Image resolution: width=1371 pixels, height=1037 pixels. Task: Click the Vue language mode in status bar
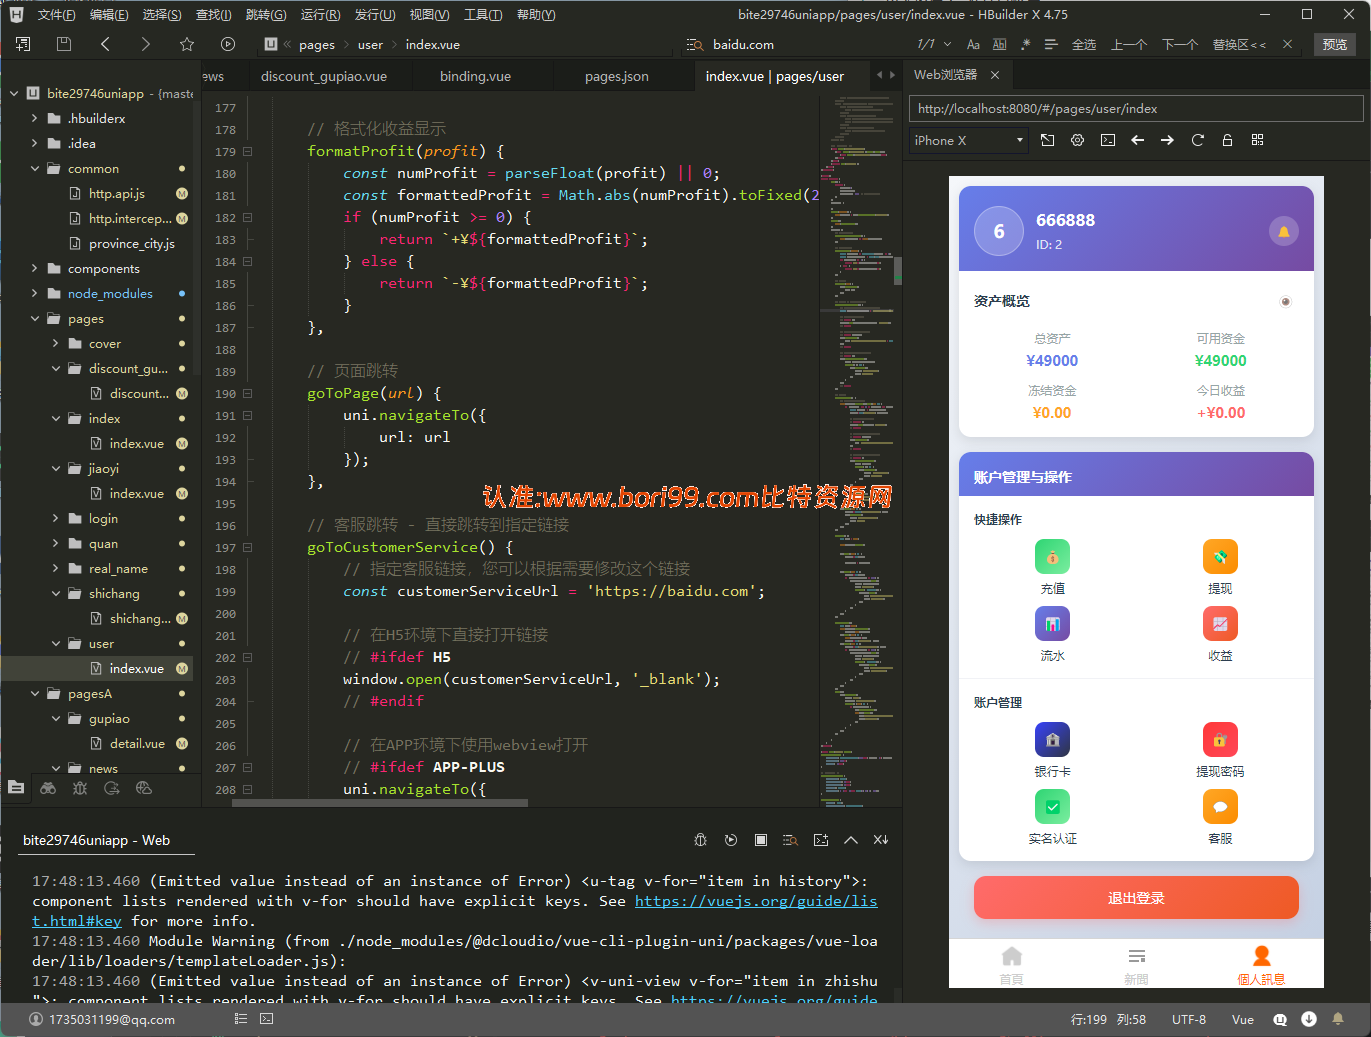tap(1243, 1020)
